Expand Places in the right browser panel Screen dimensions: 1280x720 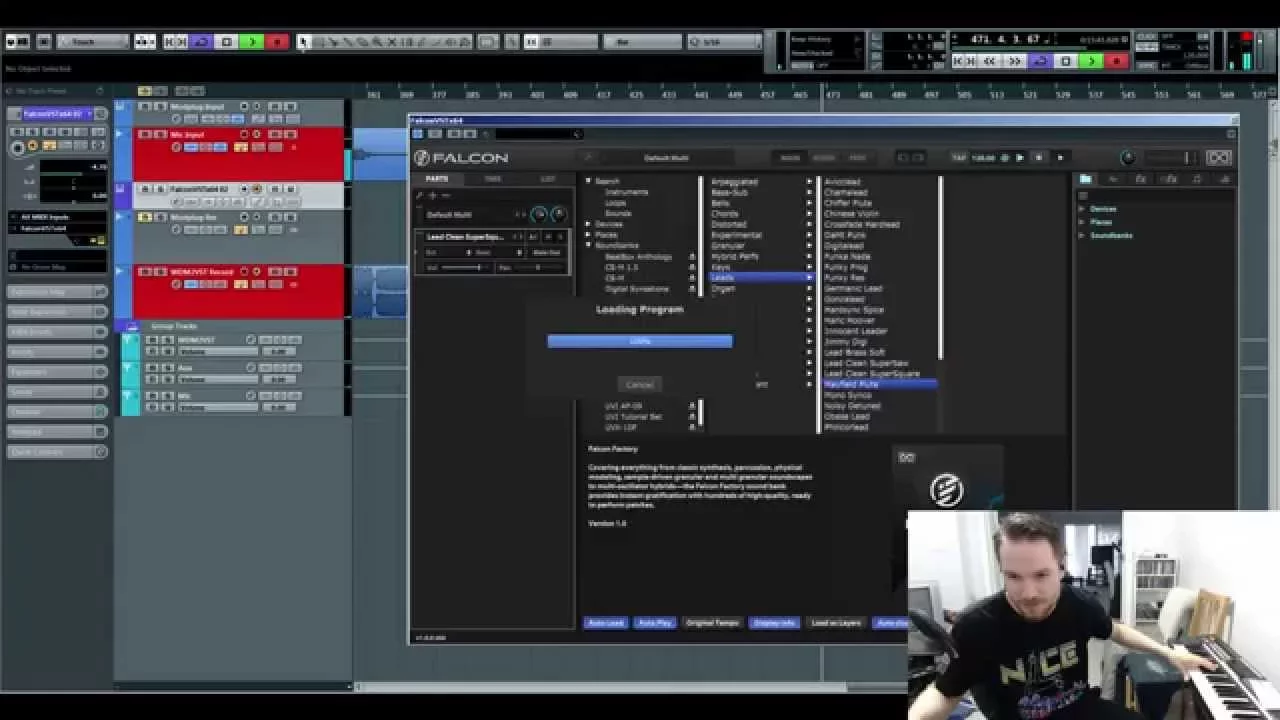(1082, 222)
